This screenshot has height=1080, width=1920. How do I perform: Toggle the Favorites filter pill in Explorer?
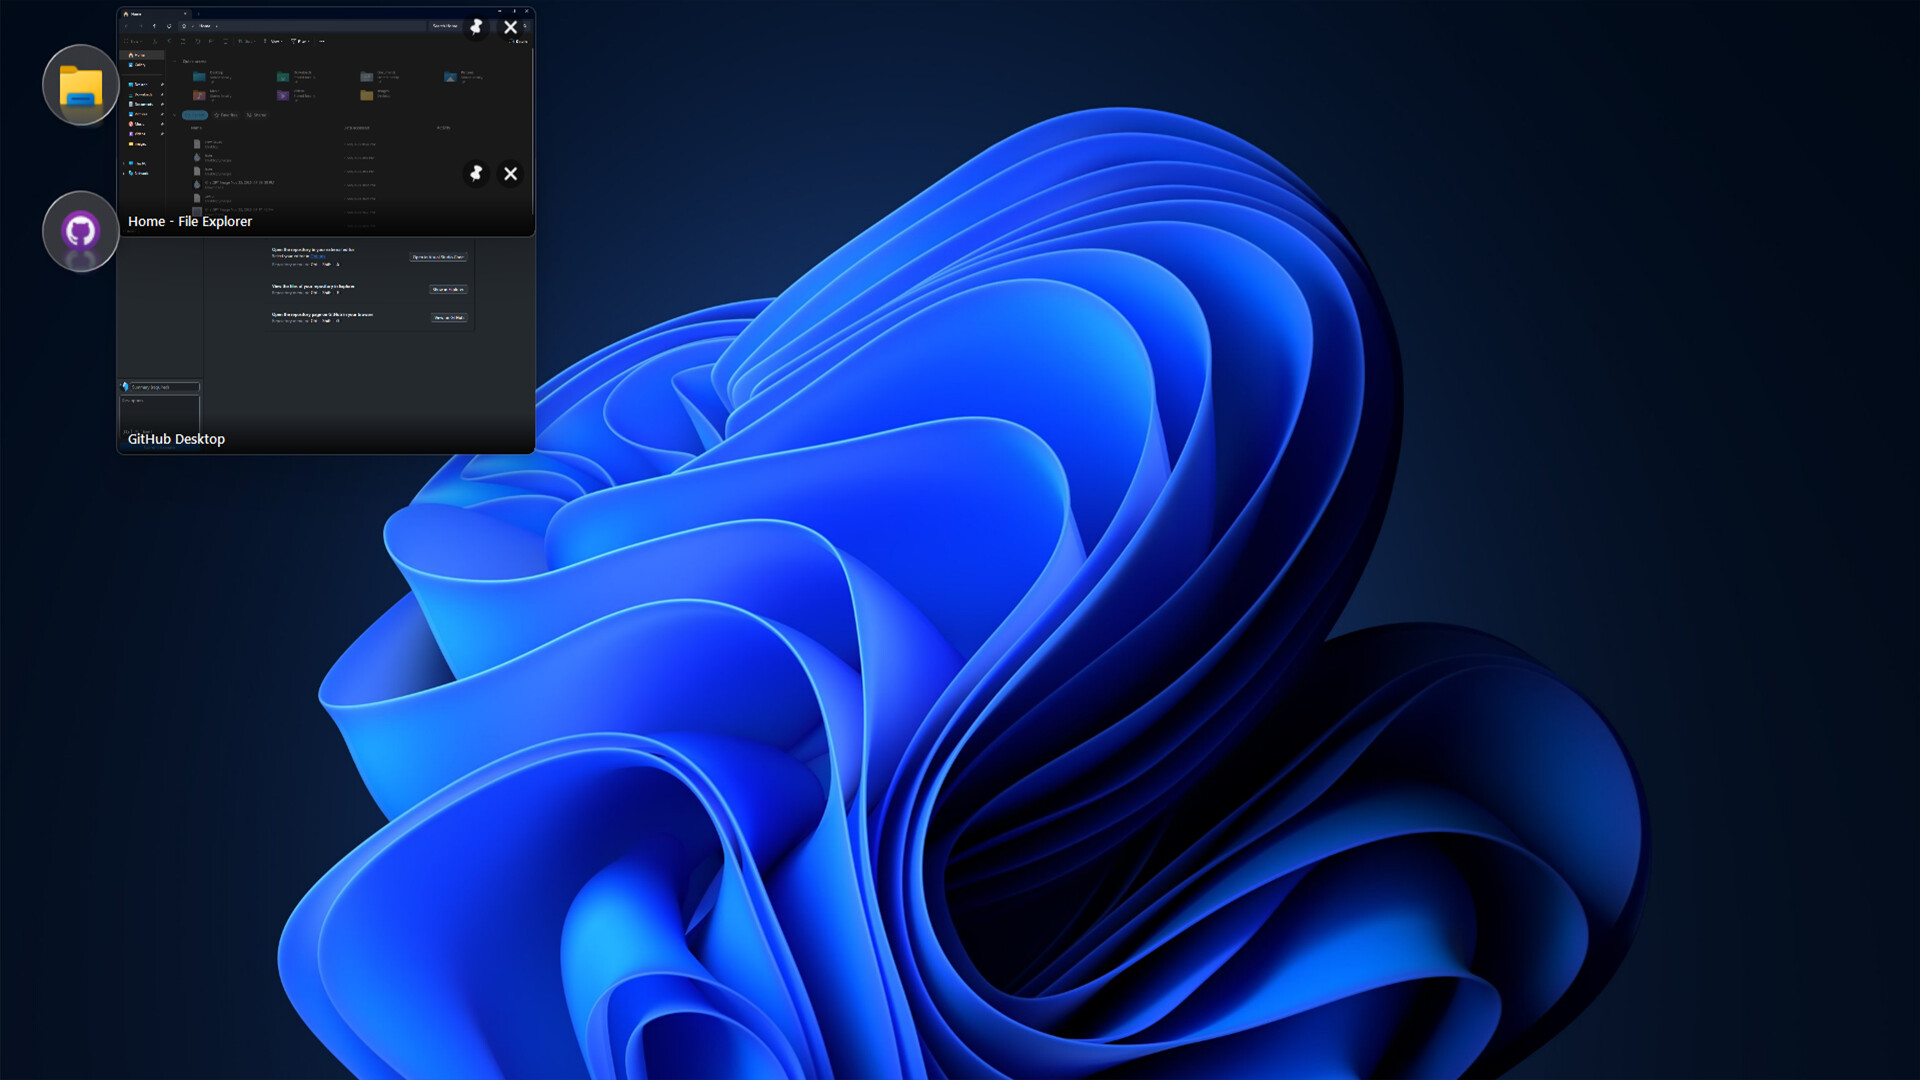226,115
